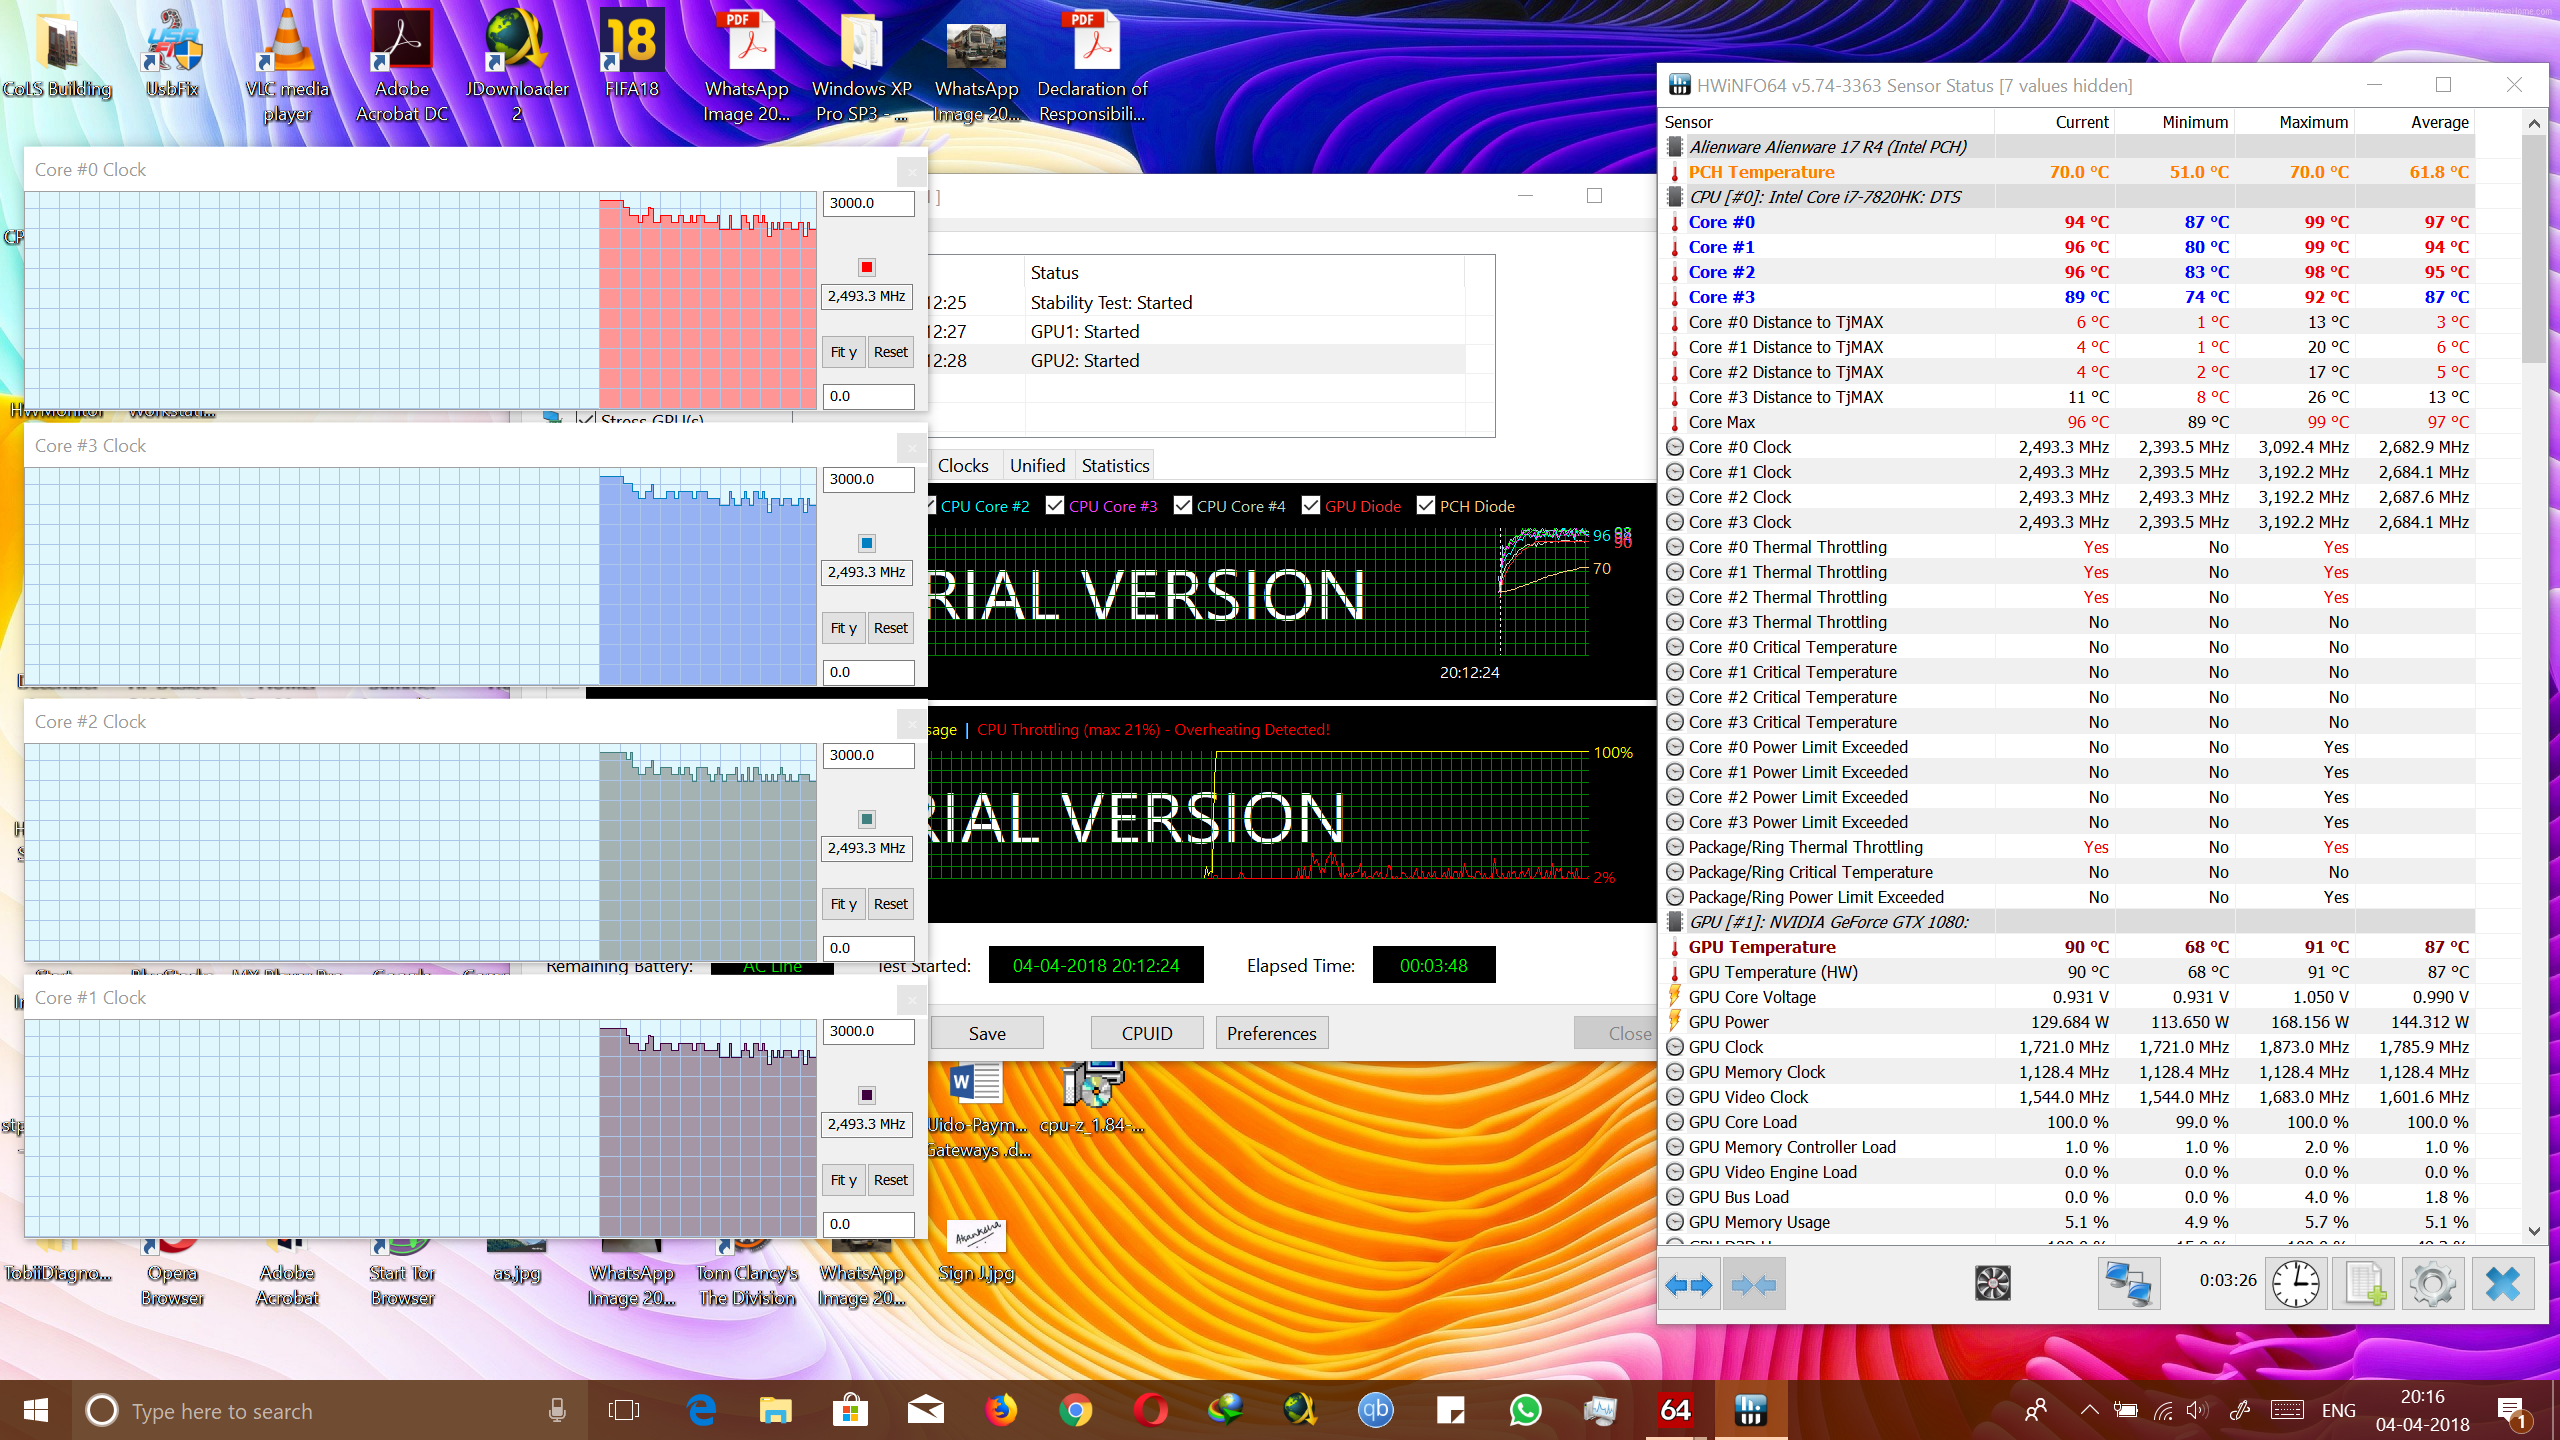Click the collapse columns arrows icon

(1754, 1284)
